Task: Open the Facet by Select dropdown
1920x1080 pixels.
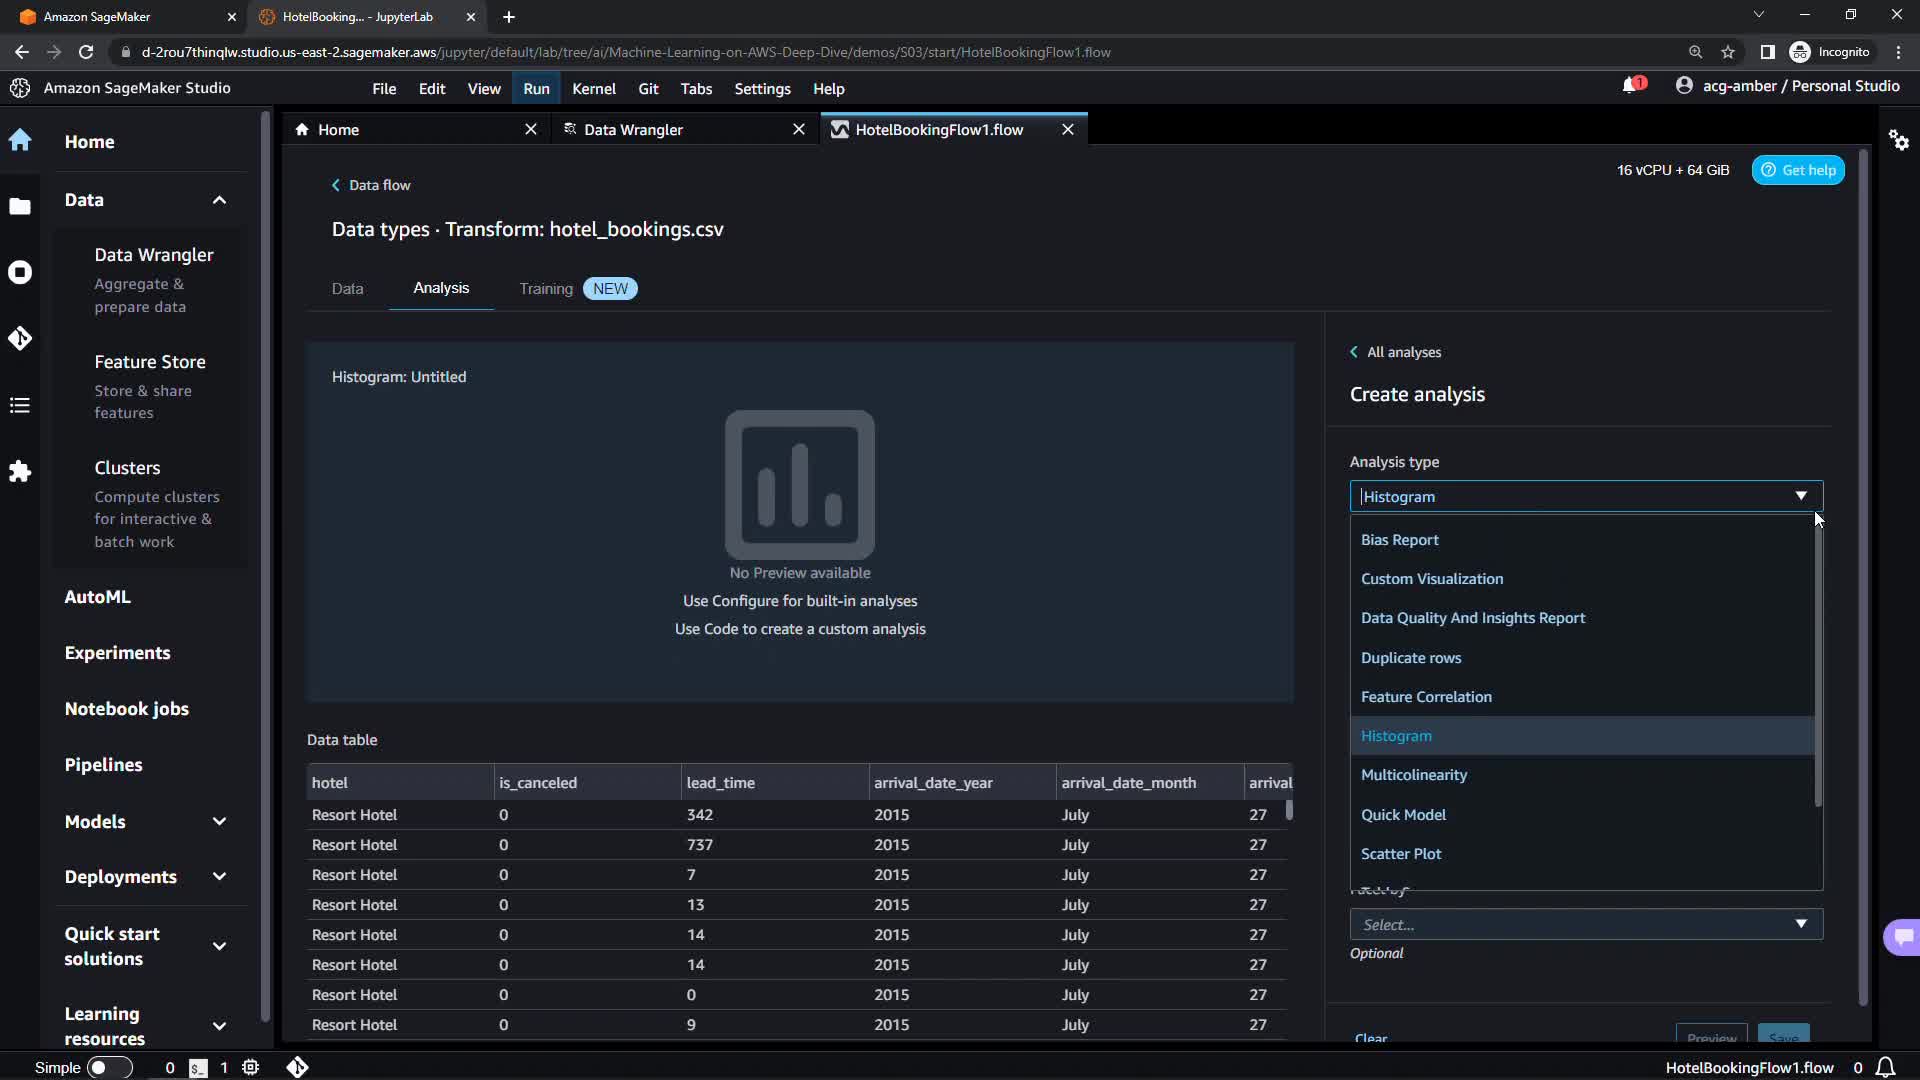Action: [x=1585, y=924]
